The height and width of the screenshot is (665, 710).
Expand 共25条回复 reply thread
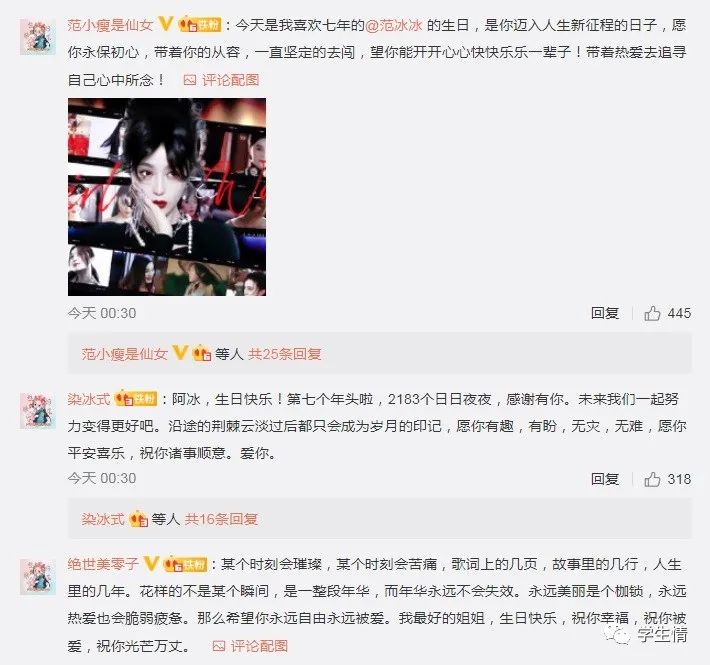click(x=285, y=354)
